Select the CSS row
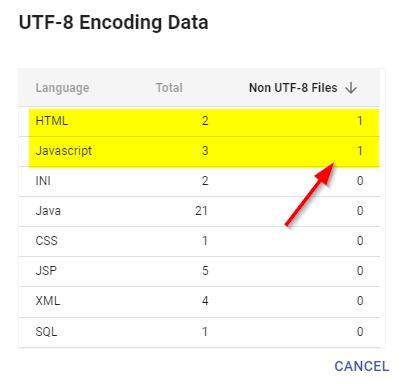The image size is (401, 384). 199,241
